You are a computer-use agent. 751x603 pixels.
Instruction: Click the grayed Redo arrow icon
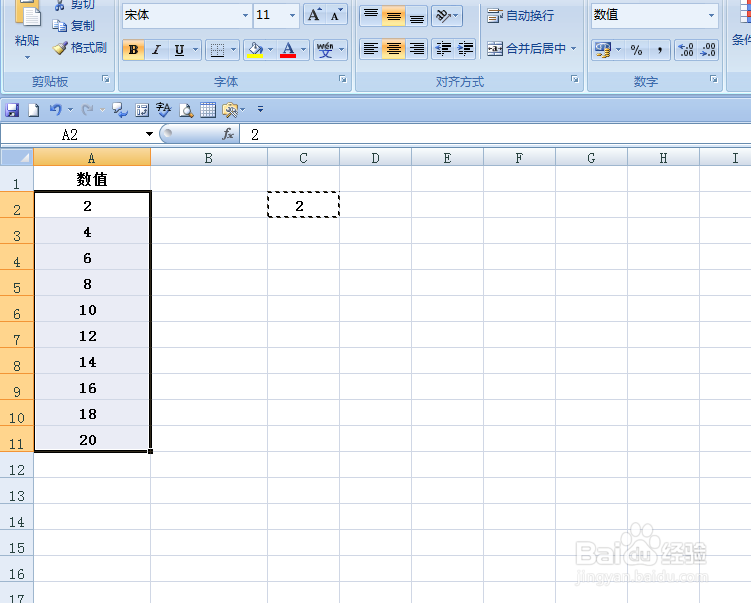click(87, 110)
